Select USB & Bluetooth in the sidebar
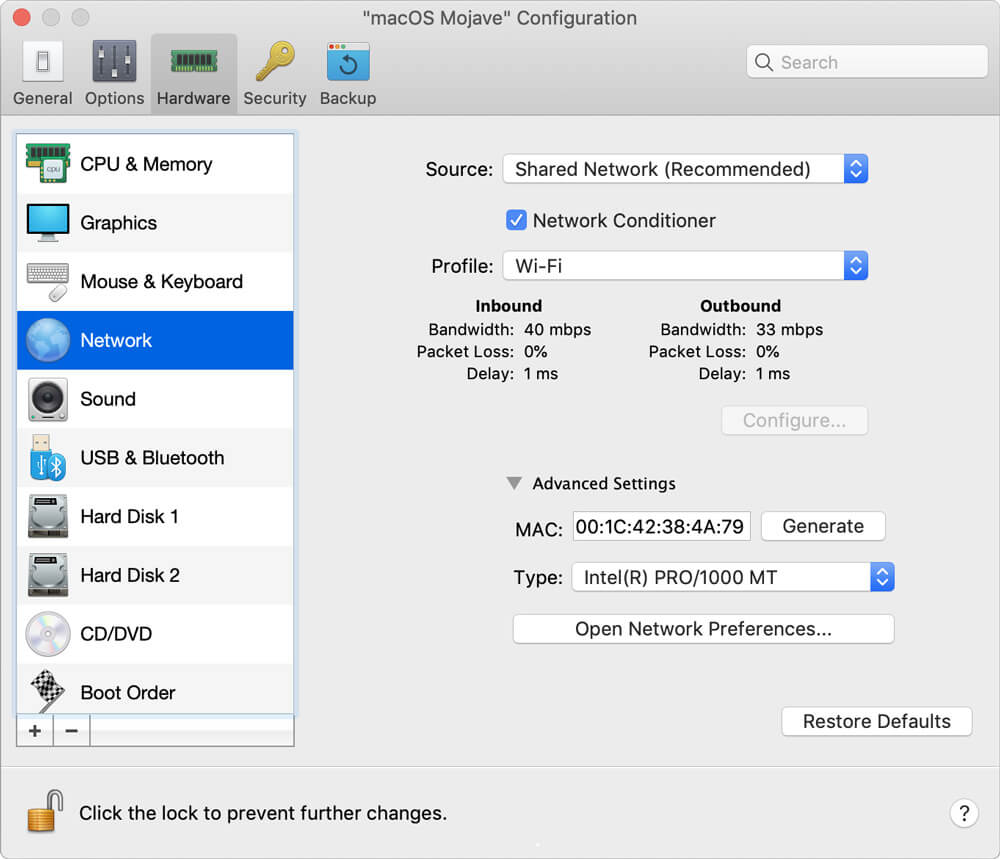Viewport: 1000px width, 859px height. [x=150, y=457]
